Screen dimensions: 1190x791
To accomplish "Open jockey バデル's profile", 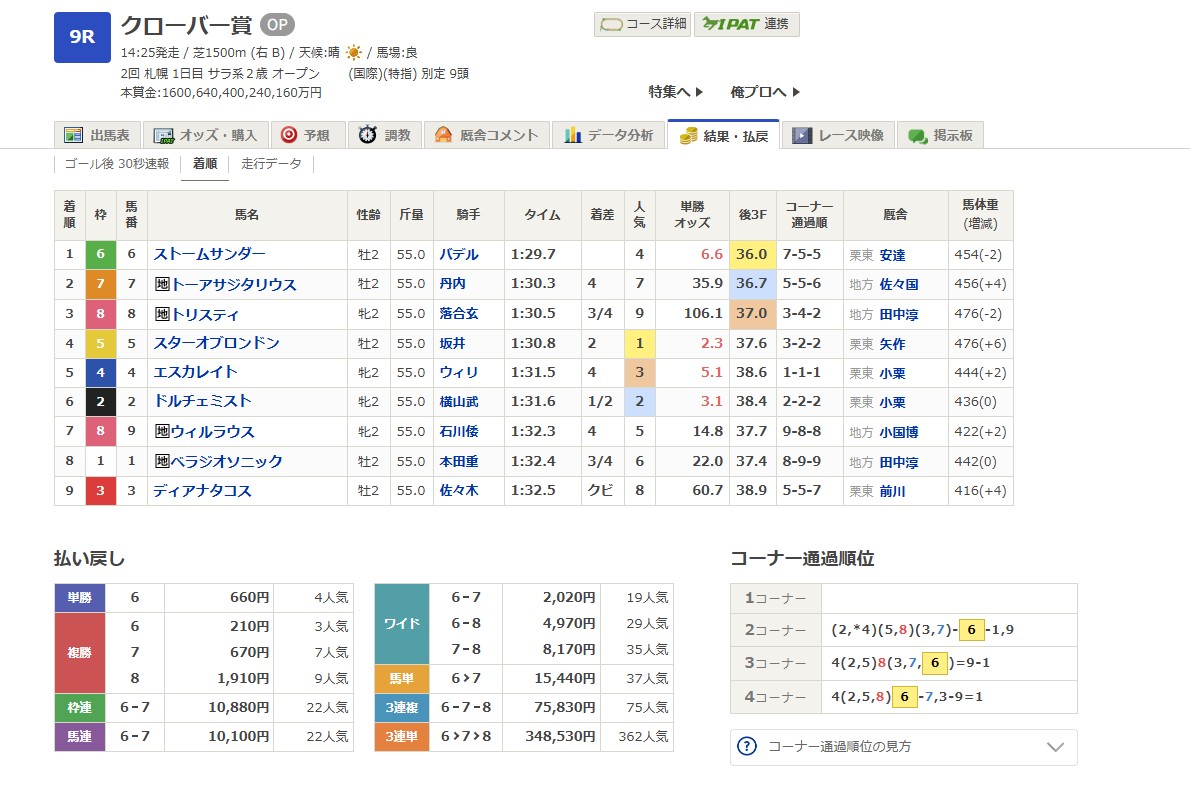I will [x=458, y=254].
